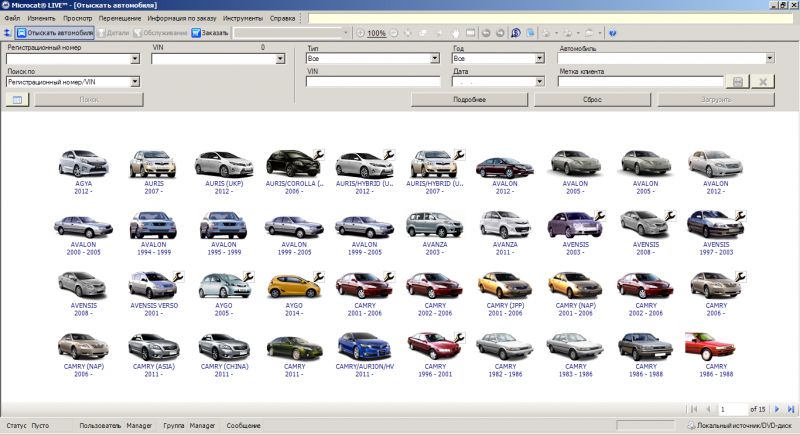Click the dollar sign pricing icon

click(516, 33)
